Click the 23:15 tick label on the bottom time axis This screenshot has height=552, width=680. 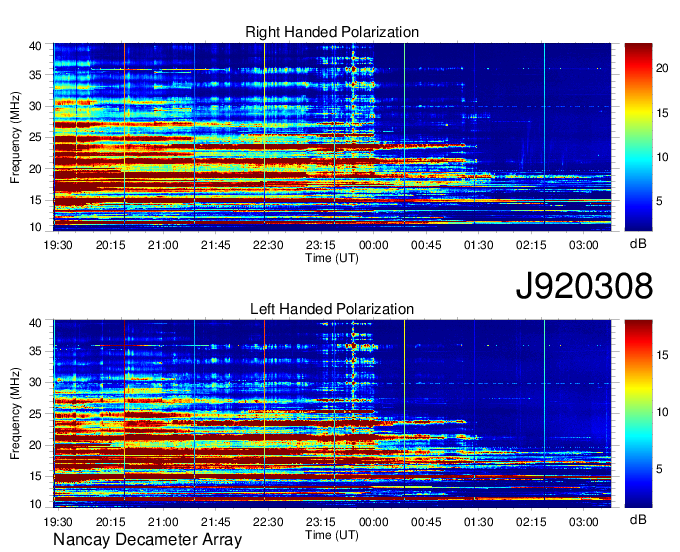[x=320, y=522]
